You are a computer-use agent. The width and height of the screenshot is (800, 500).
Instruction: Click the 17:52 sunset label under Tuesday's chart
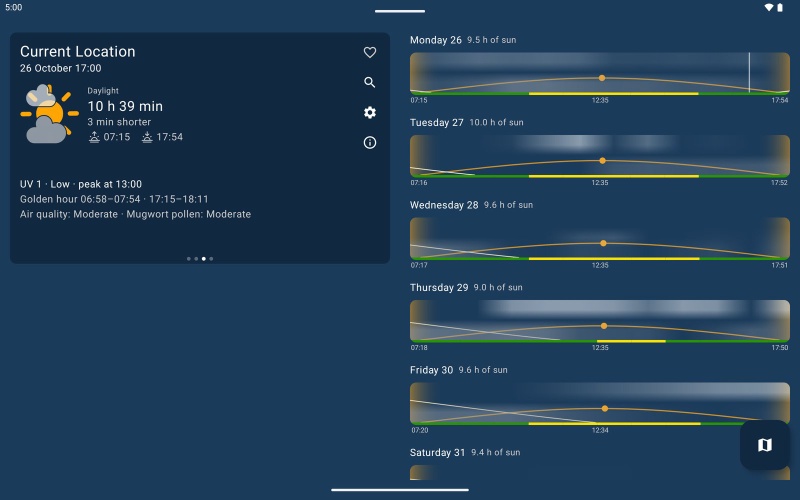(779, 183)
